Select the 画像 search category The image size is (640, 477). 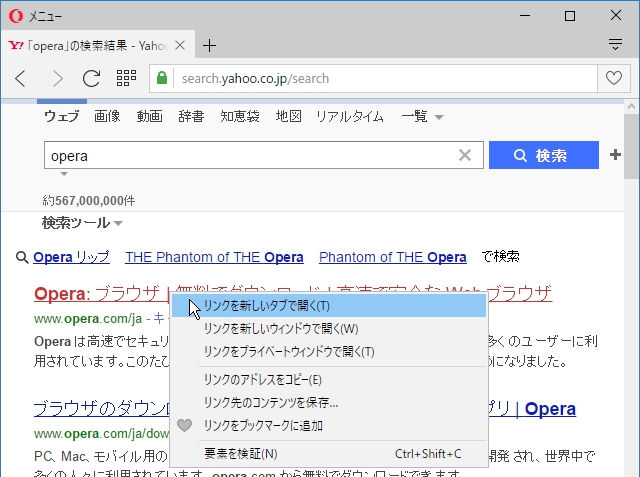click(107, 116)
